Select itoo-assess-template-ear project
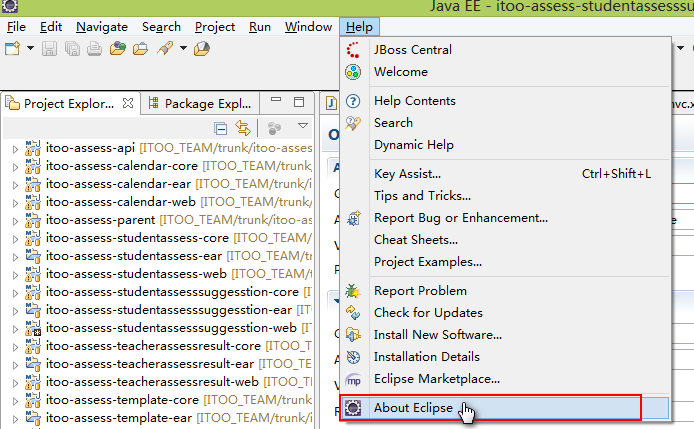Viewport: 694px width, 429px height. [119, 418]
